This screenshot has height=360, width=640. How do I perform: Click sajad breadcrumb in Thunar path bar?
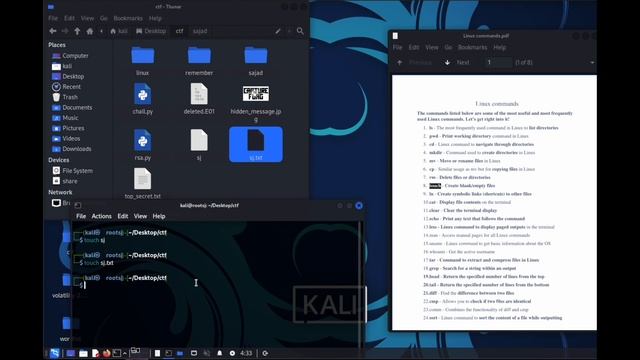point(200,31)
